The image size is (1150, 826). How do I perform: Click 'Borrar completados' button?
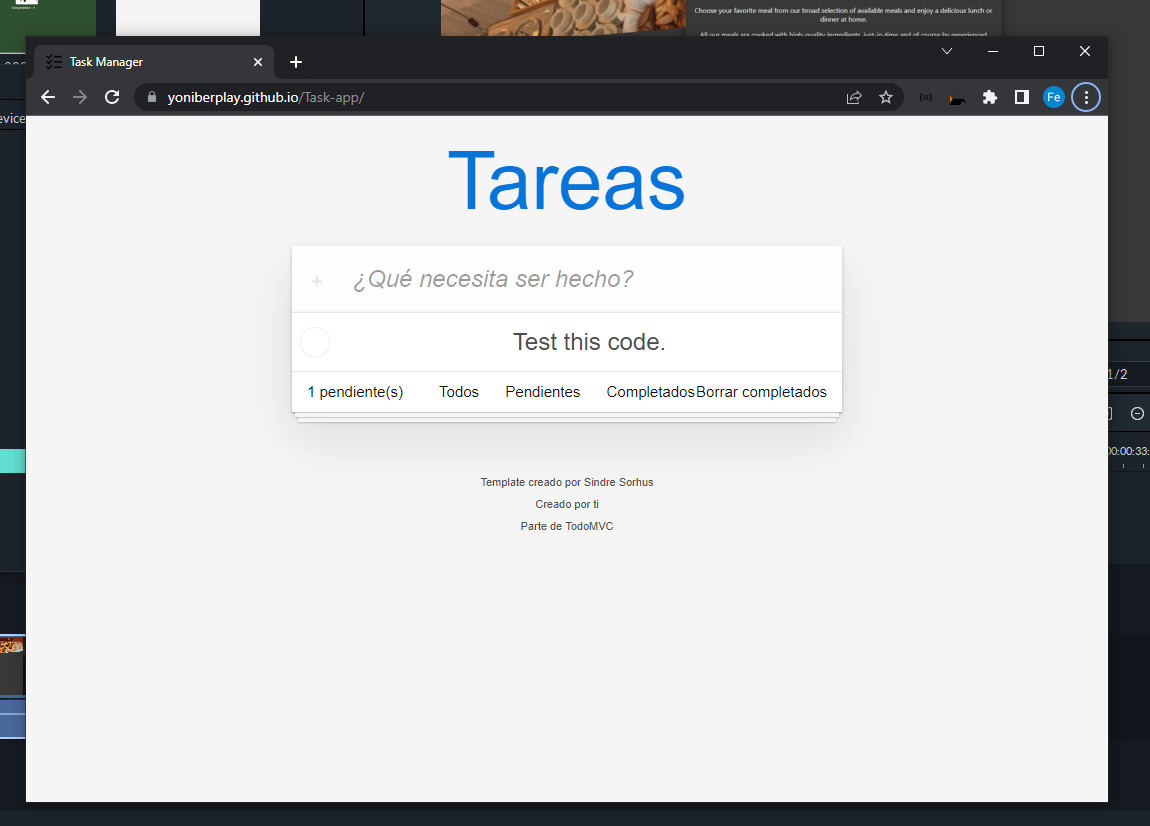pos(762,392)
